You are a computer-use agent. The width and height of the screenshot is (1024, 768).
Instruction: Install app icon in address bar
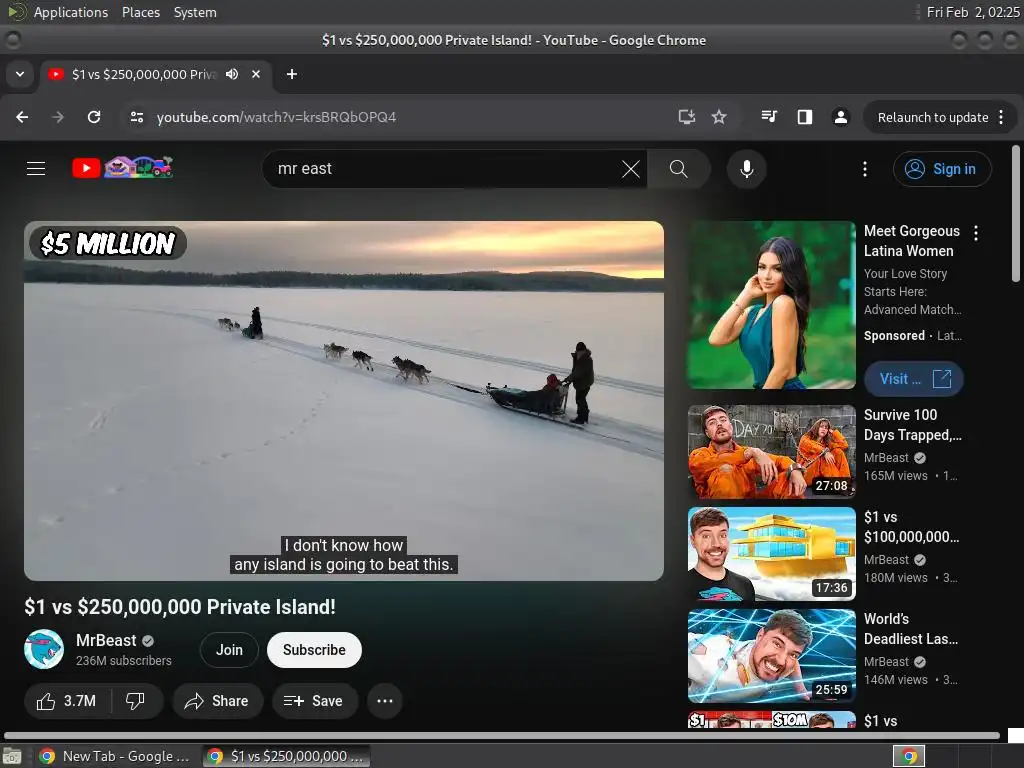click(686, 117)
